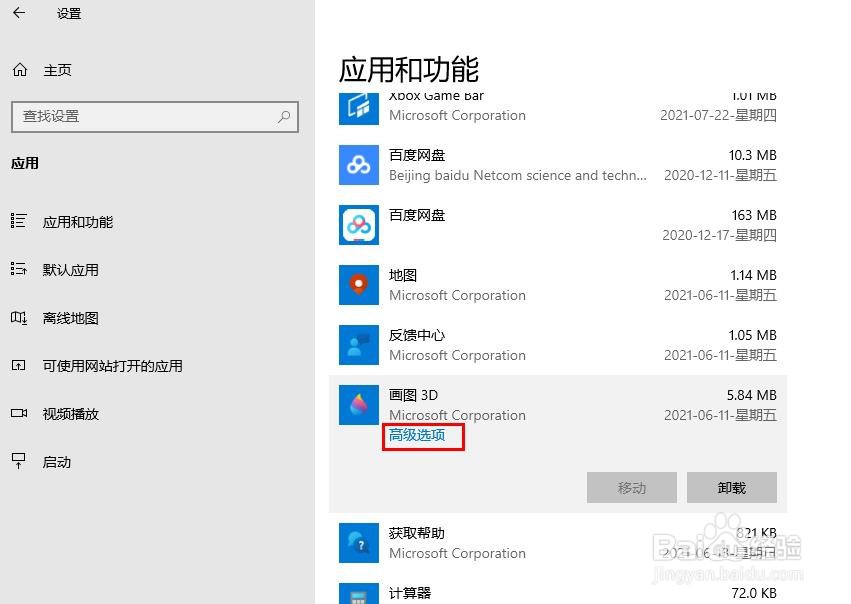Click the white 百度网盘 163 MB icon

(359, 225)
